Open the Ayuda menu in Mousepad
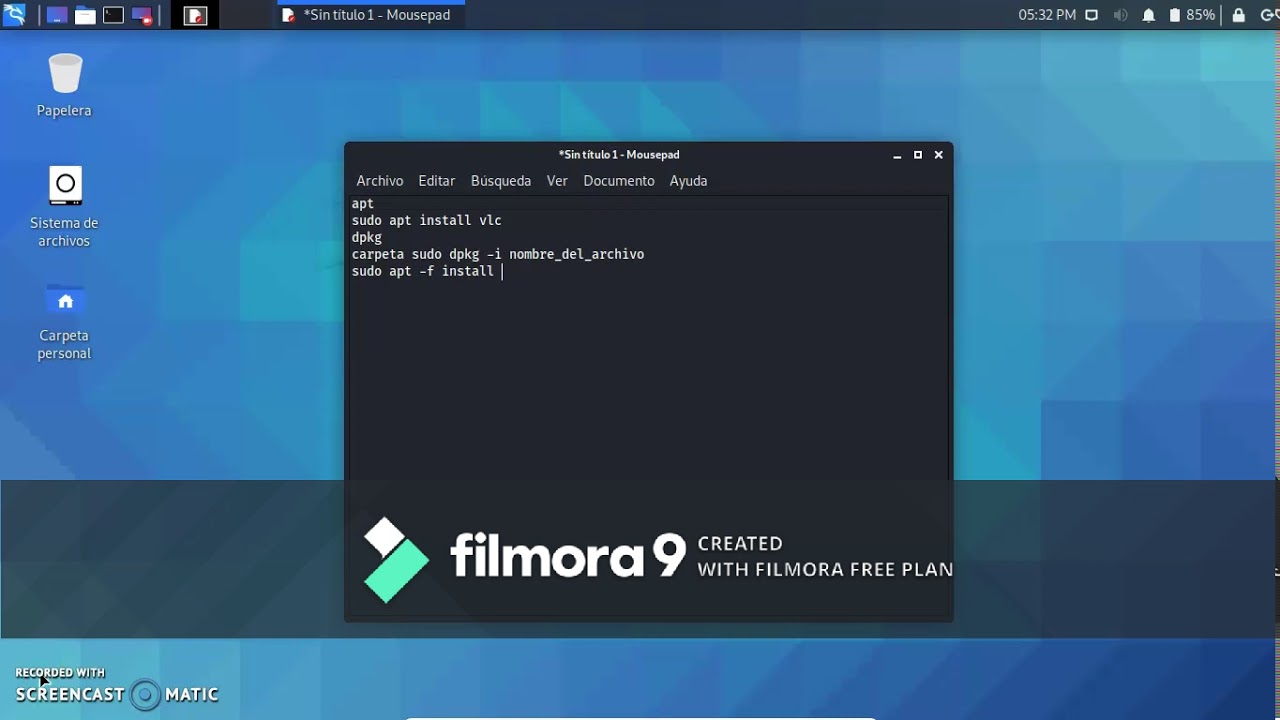 [x=688, y=181]
